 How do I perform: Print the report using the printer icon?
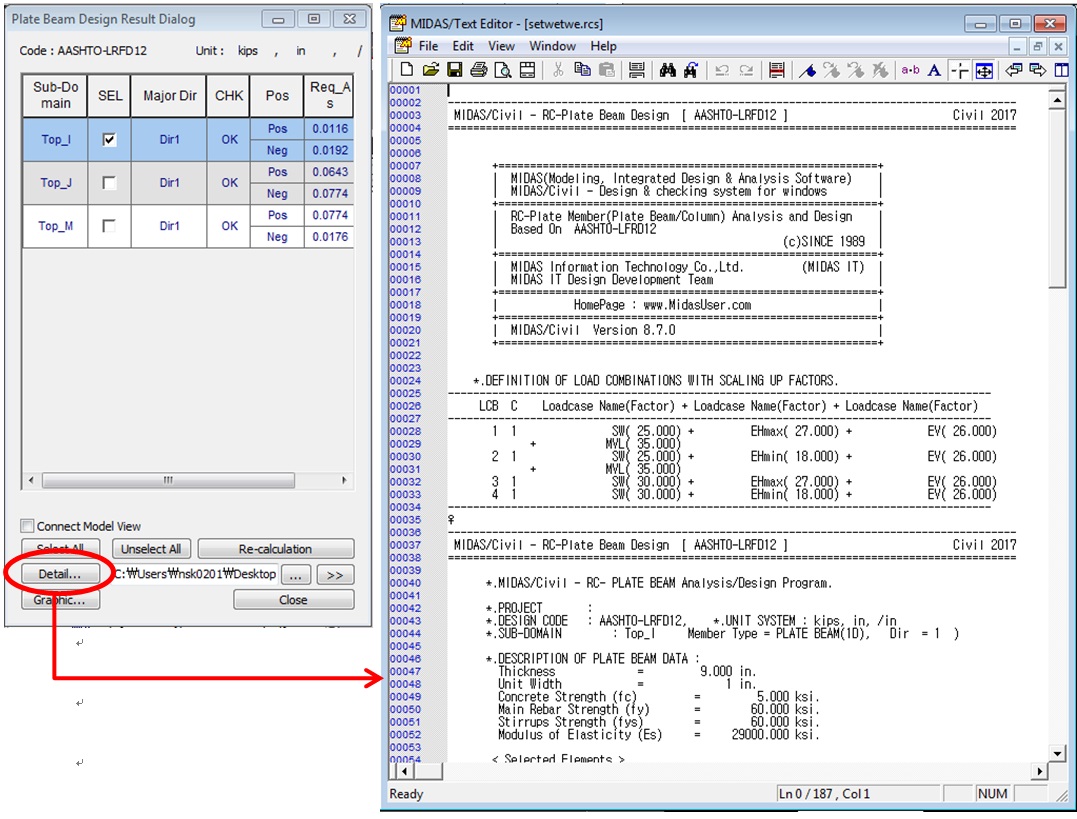(479, 70)
